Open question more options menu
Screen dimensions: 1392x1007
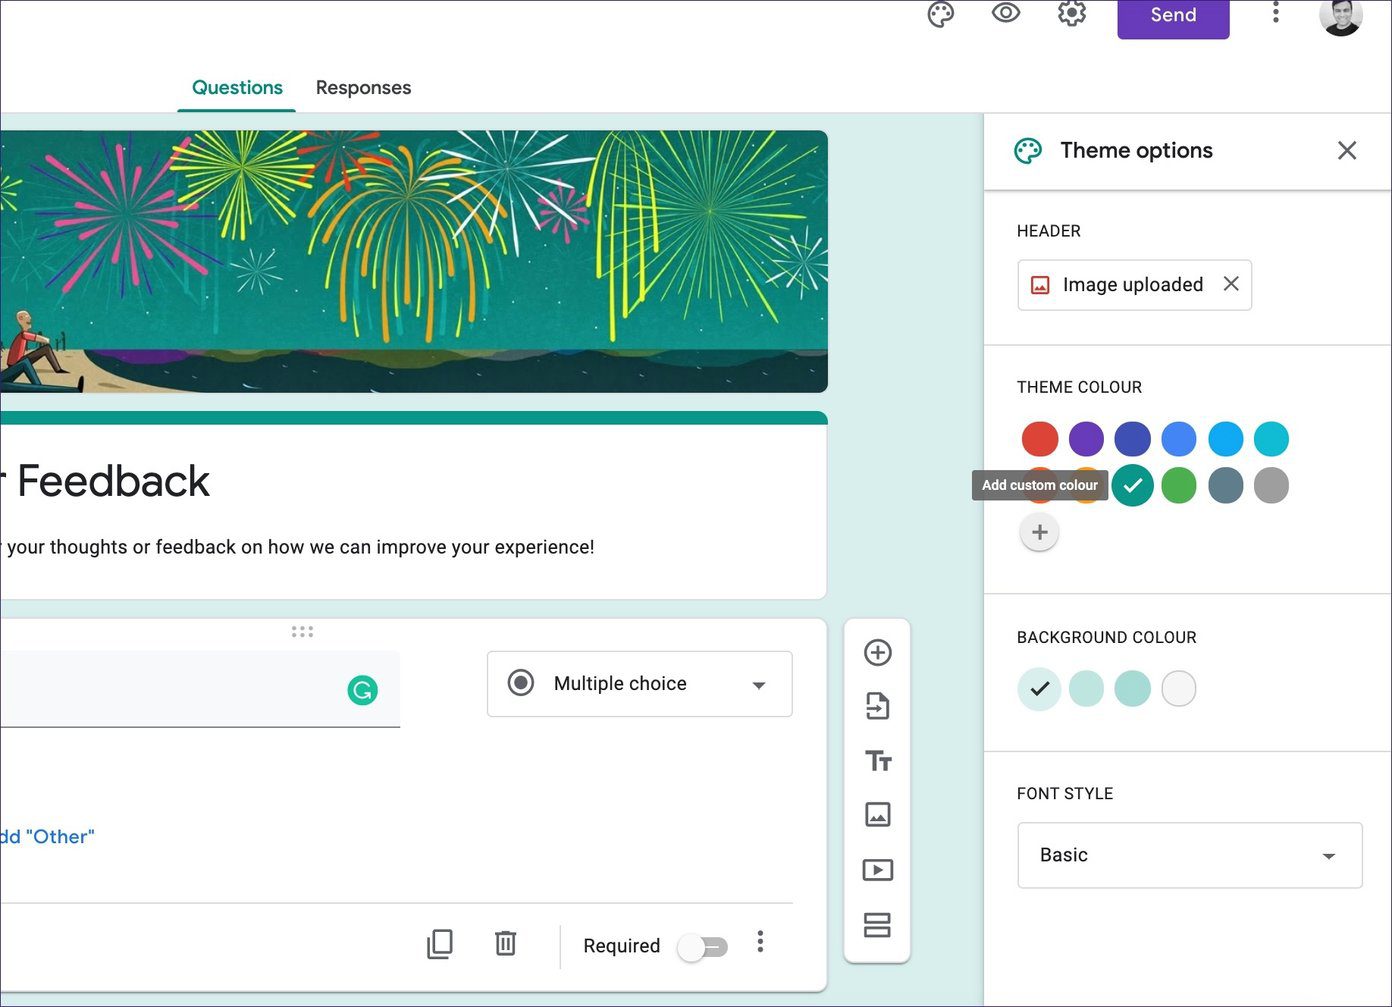pyautogui.click(x=760, y=941)
